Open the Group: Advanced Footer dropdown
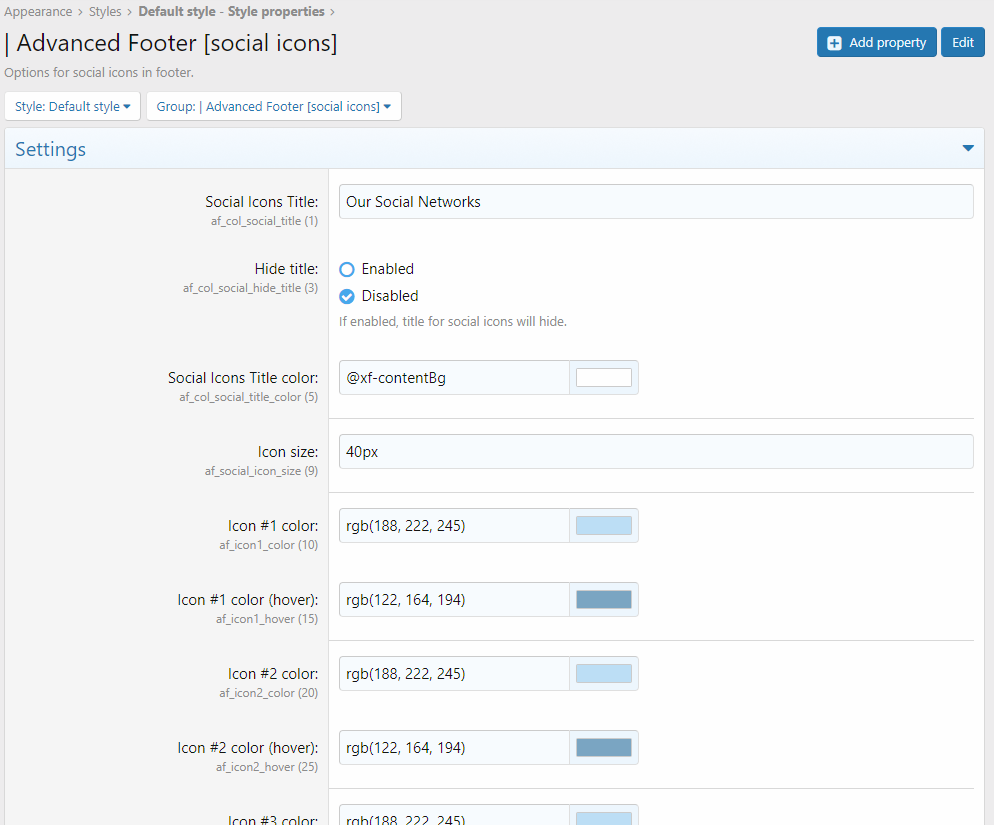This screenshot has height=825, width=994. click(273, 107)
